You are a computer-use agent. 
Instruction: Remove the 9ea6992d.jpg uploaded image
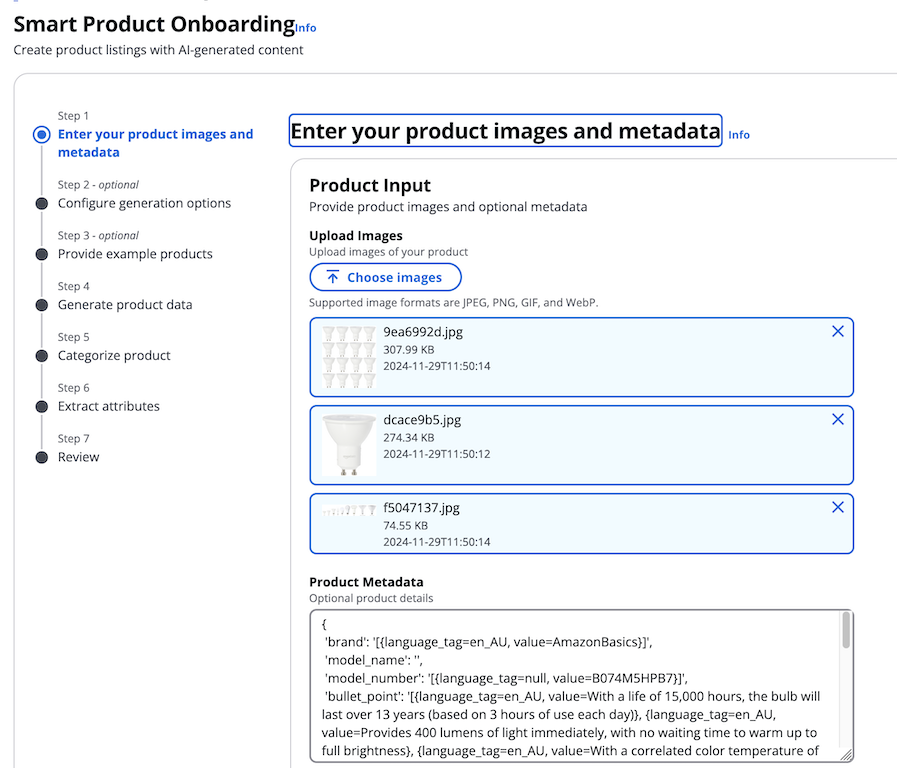pos(838,332)
